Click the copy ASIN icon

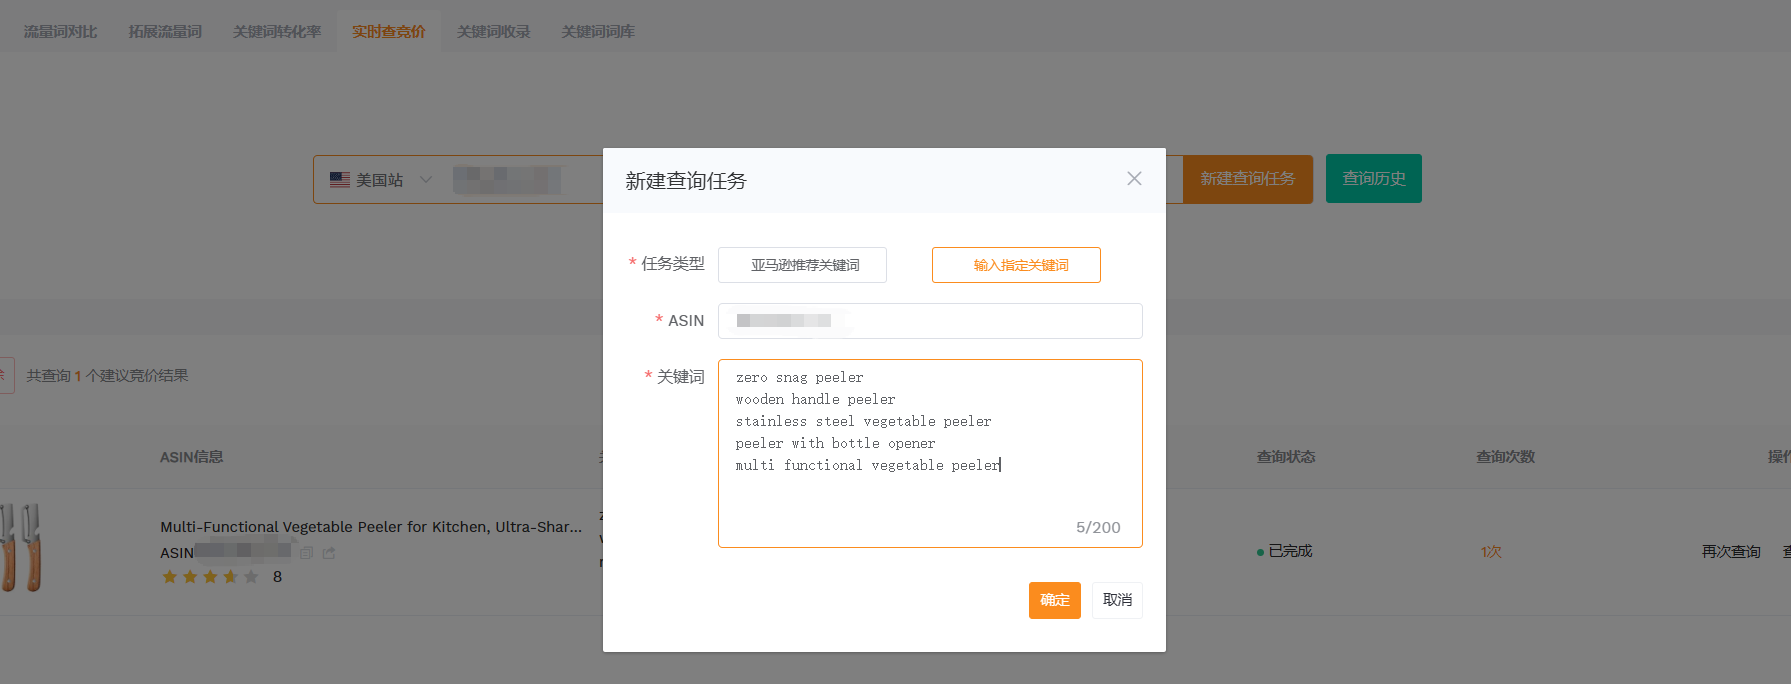307,553
